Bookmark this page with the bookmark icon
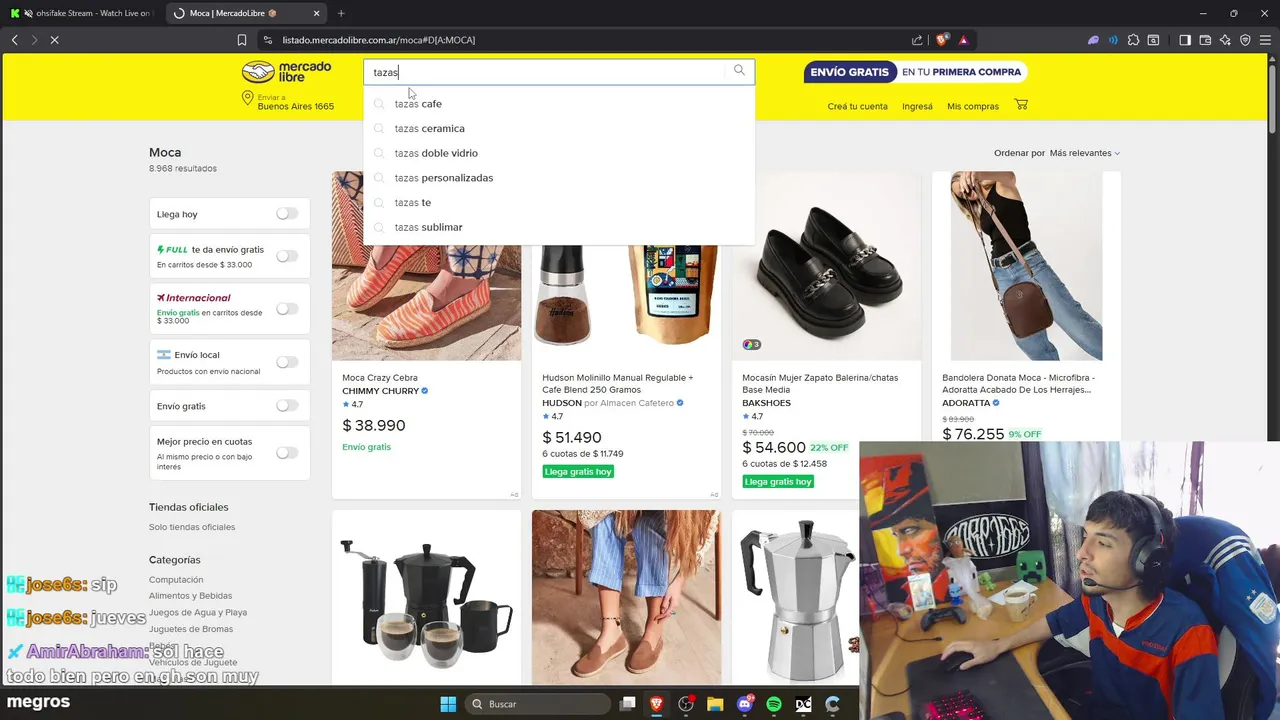The height and width of the screenshot is (720, 1280). (x=242, y=40)
